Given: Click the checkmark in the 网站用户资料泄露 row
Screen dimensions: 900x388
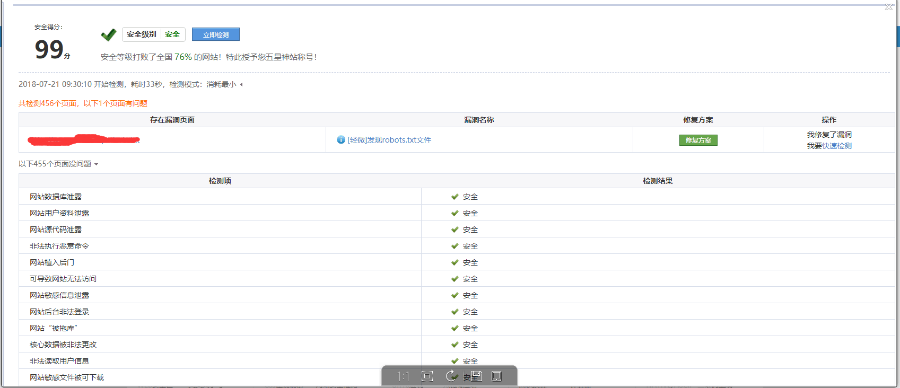Looking at the screenshot, I should [455, 213].
